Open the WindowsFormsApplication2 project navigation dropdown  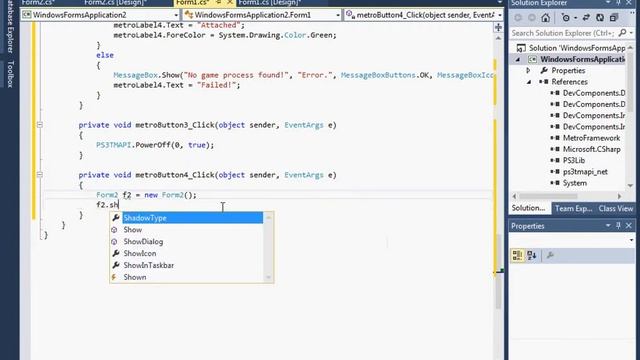[x=176, y=15]
